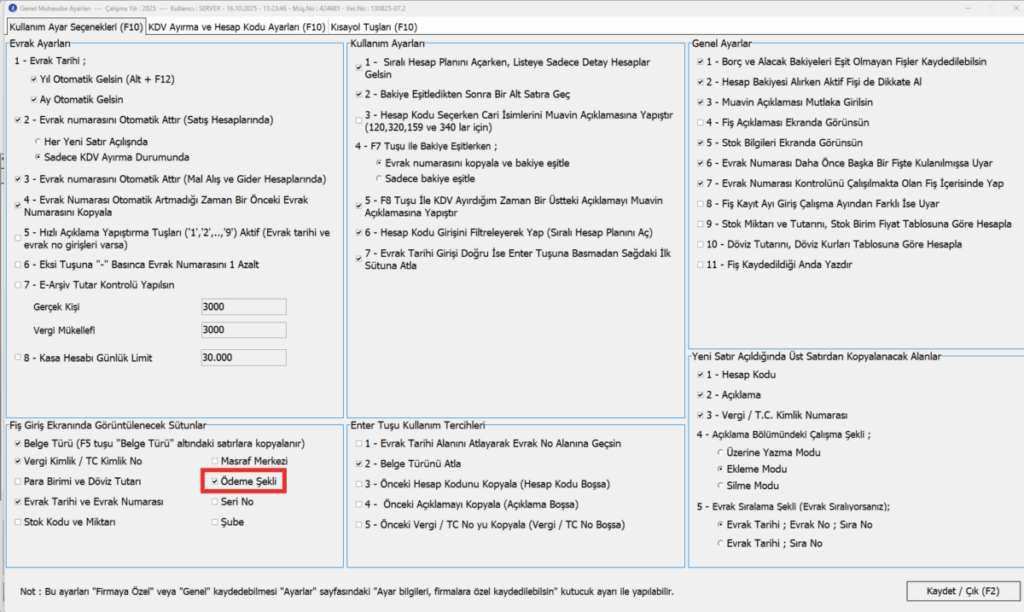Toggle Evrak Tarihi ve Evrak Numarası checkbox
The width and height of the screenshot is (1024, 612).
(18, 502)
